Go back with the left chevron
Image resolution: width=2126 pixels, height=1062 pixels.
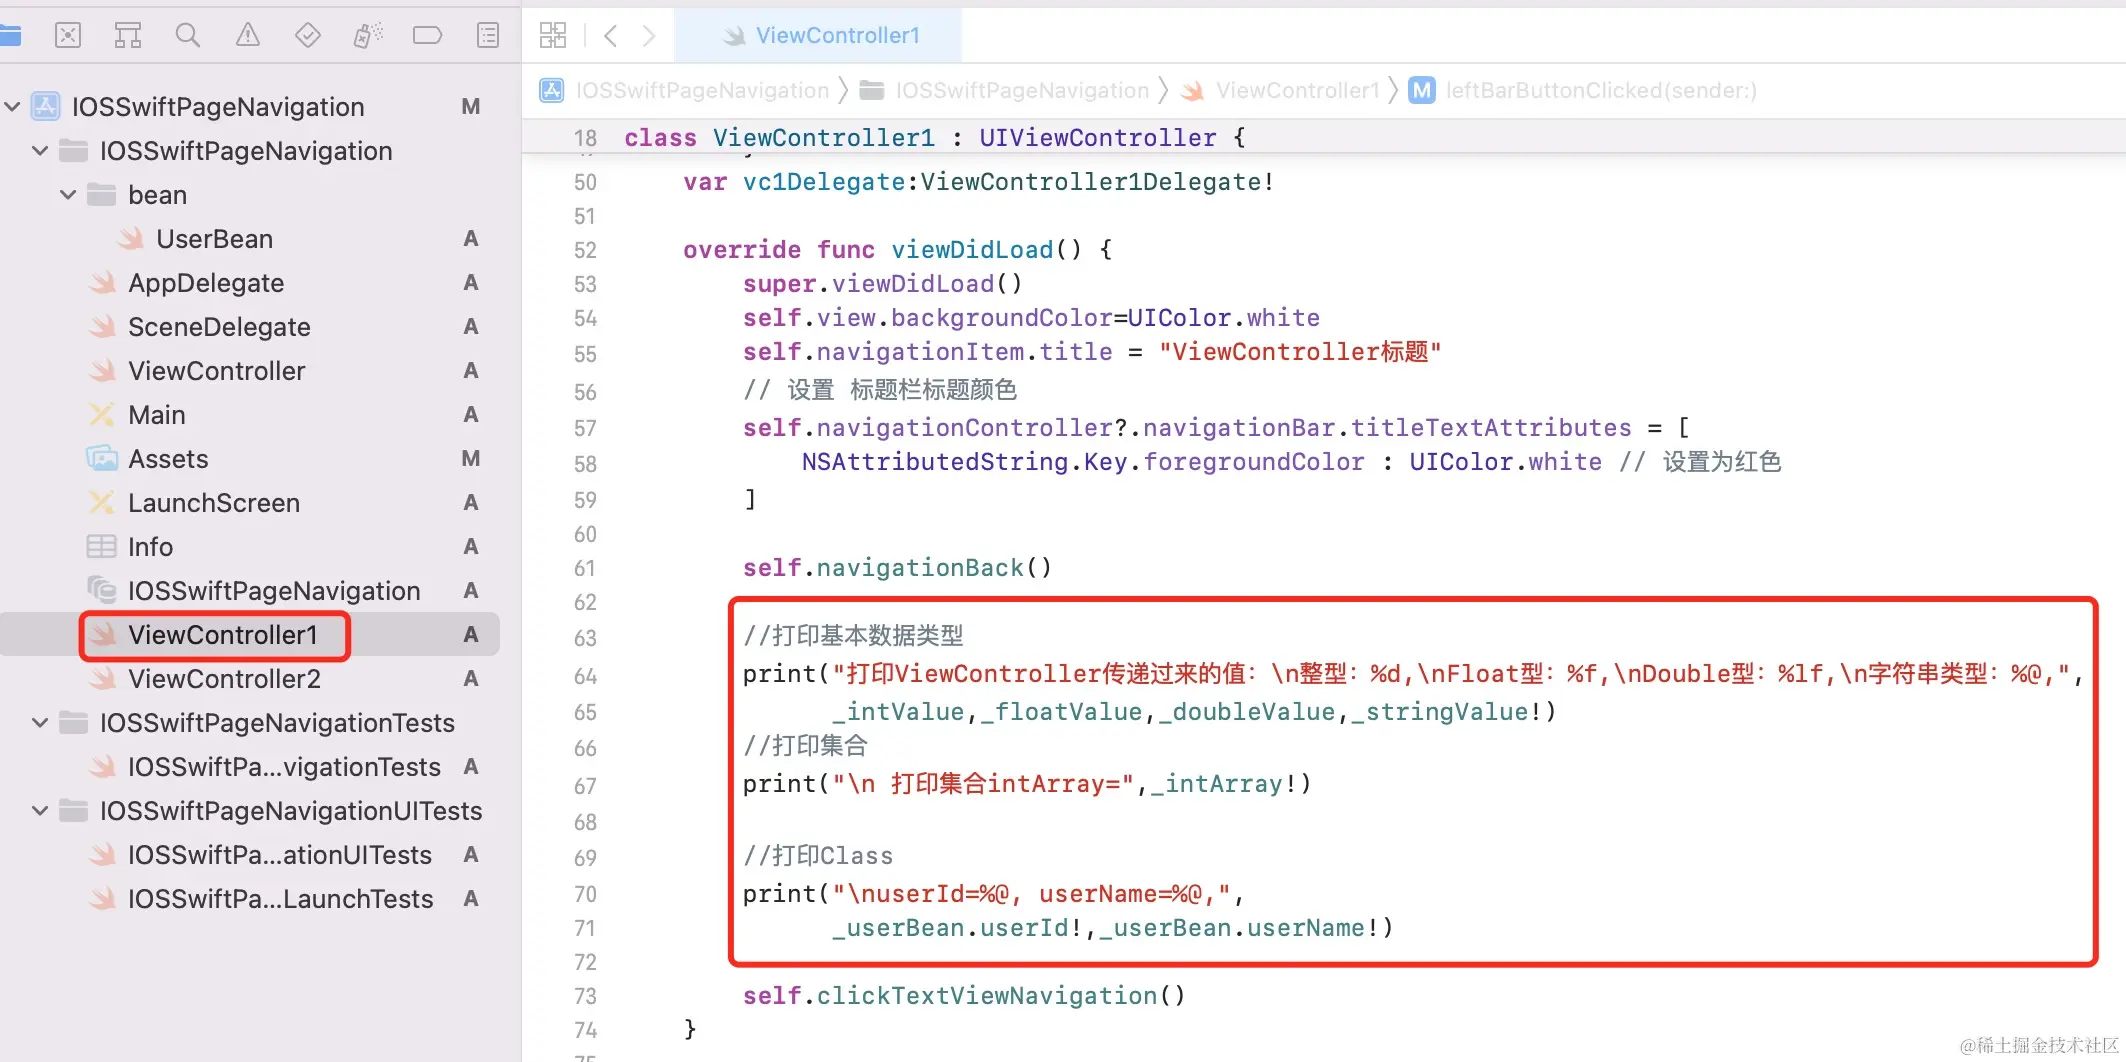[610, 36]
